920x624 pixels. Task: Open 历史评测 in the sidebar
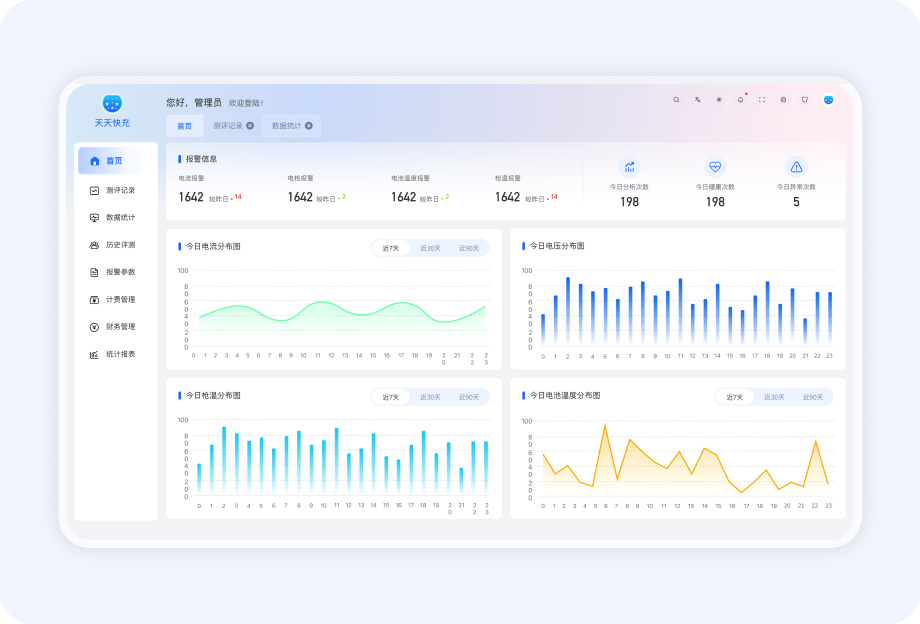tap(120, 245)
